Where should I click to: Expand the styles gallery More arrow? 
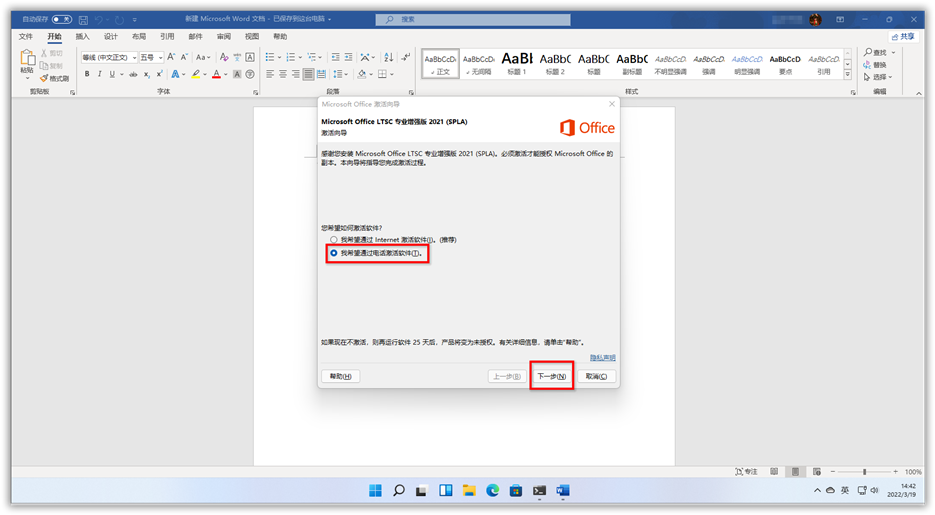[847, 75]
